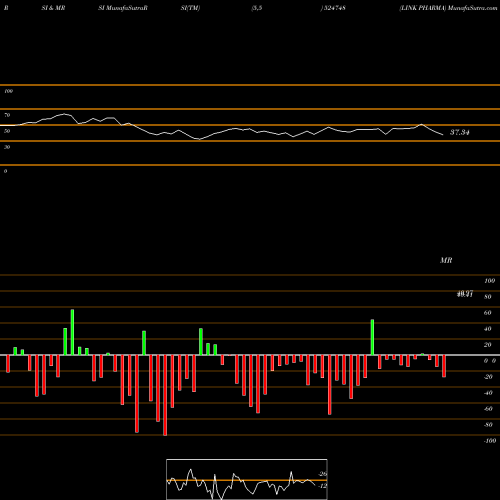This screenshot has width=500, height=500.
Task: Click the MR value "40.37"
Action: pyautogui.click(x=465, y=294)
